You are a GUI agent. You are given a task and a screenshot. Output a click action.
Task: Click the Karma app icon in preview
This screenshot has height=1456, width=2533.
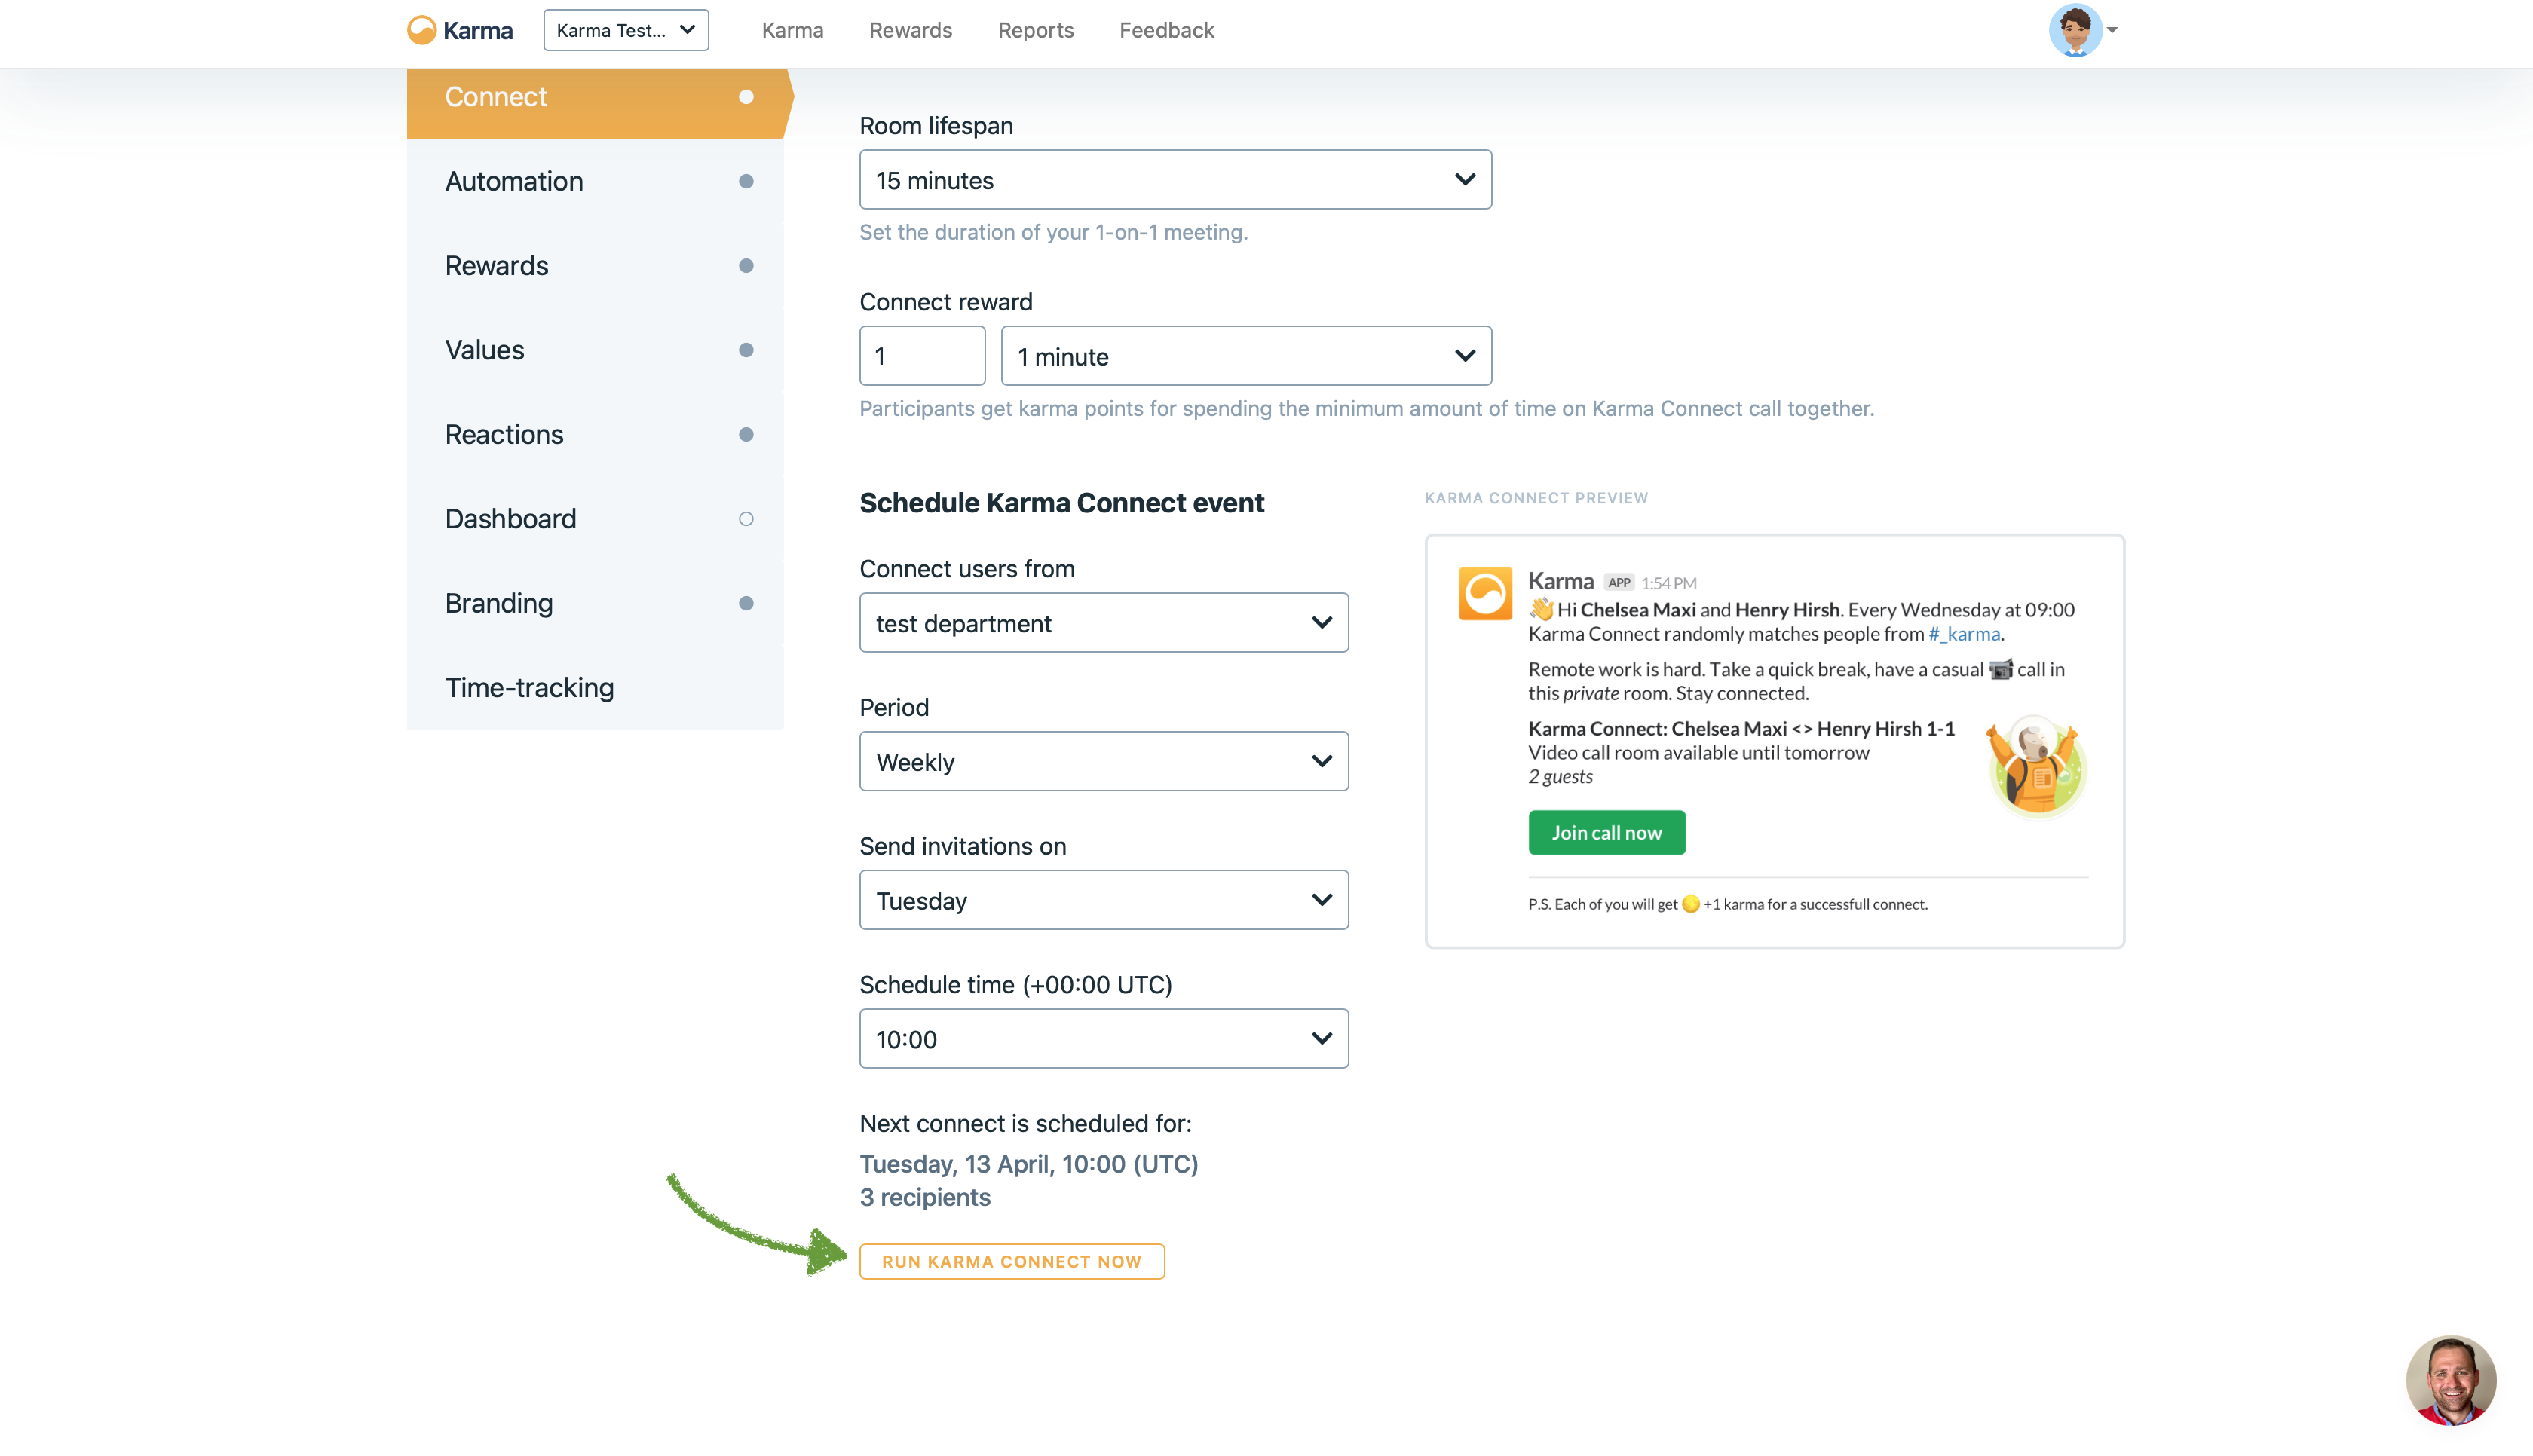click(x=1485, y=594)
